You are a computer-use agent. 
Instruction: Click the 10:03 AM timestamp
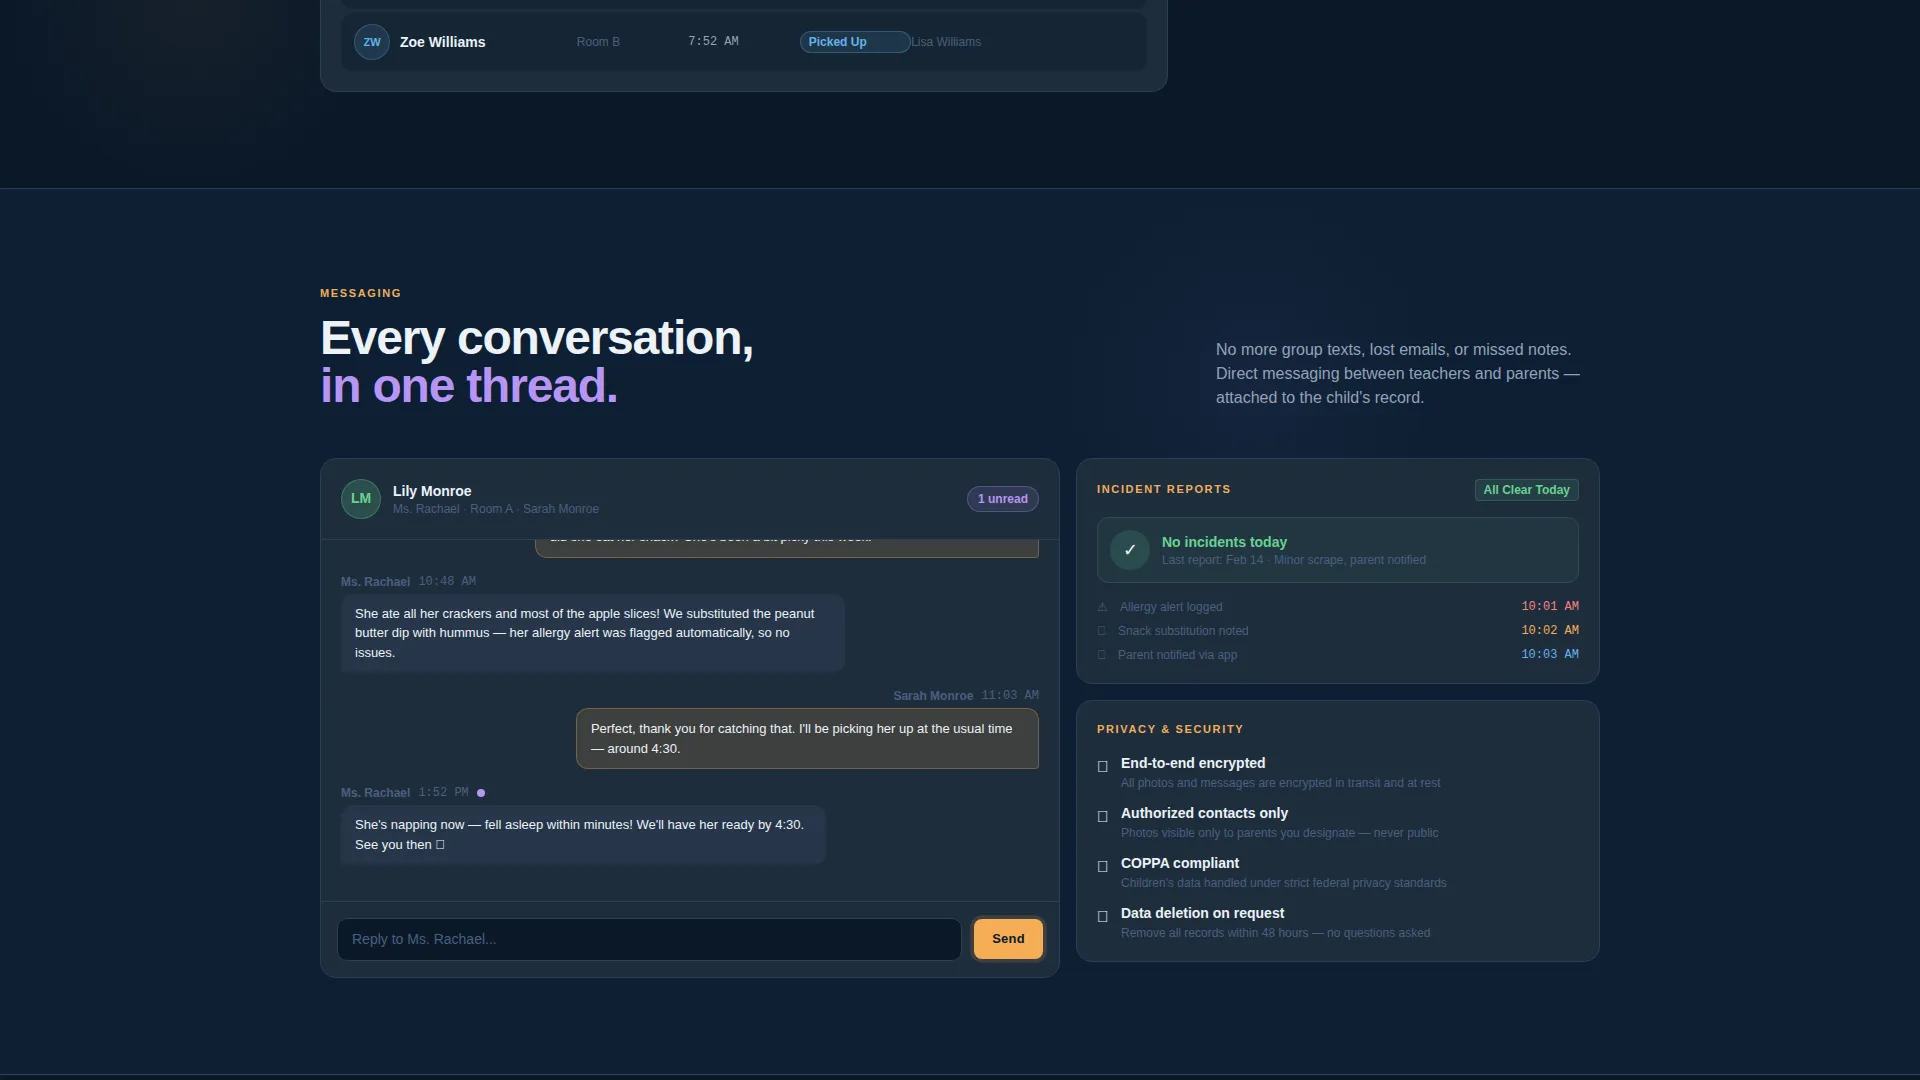pyautogui.click(x=1550, y=654)
